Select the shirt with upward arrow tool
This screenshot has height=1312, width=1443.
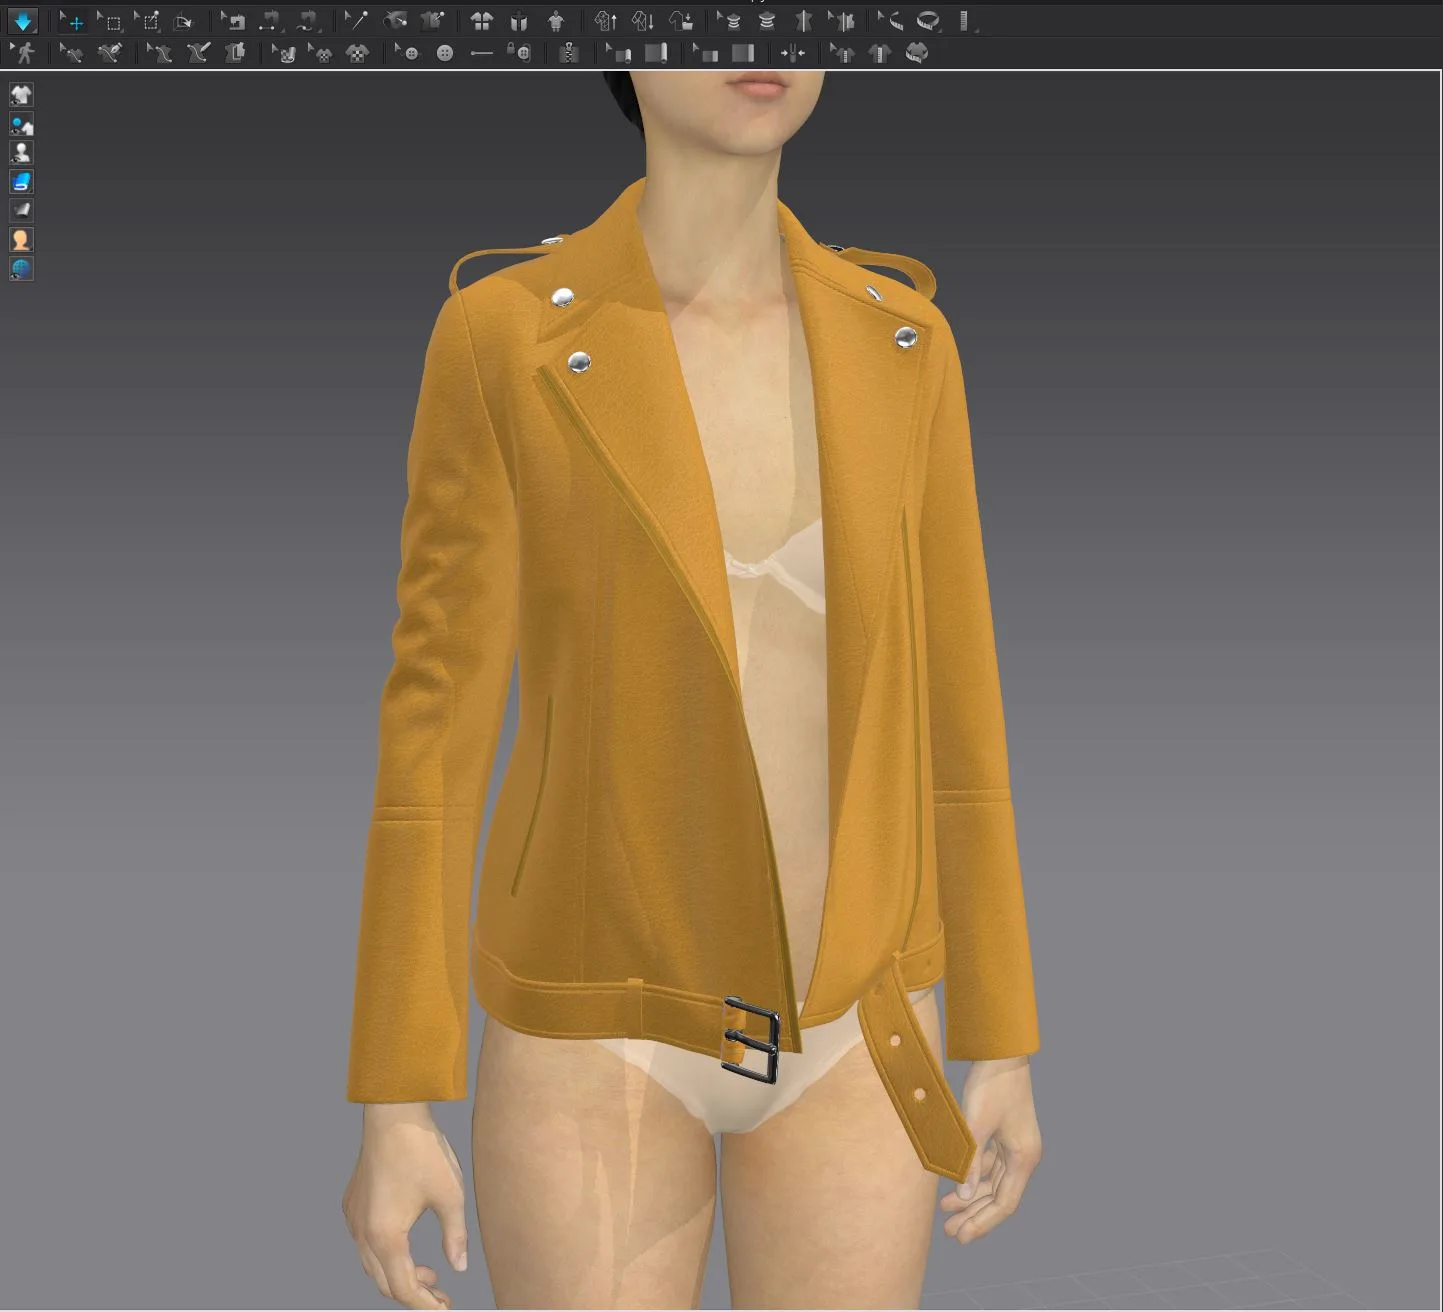tap(607, 21)
